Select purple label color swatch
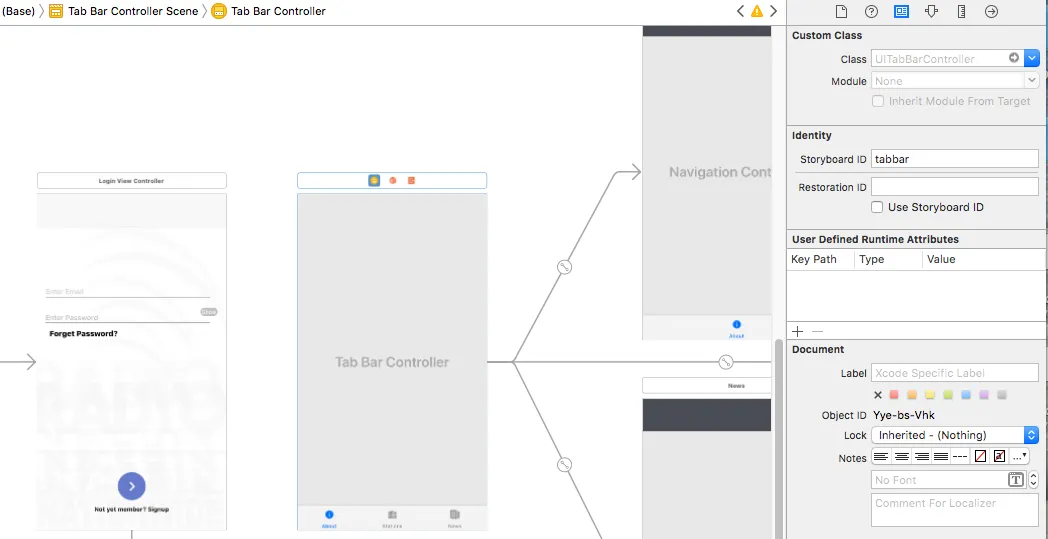The image size is (1048, 539). [984, 395]
